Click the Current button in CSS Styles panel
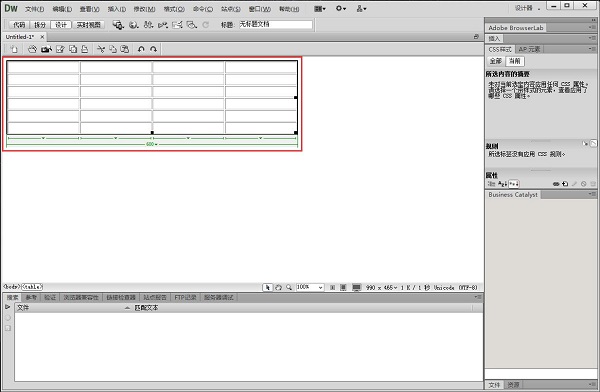Screen dimensions: 600x392 point(515,61)
